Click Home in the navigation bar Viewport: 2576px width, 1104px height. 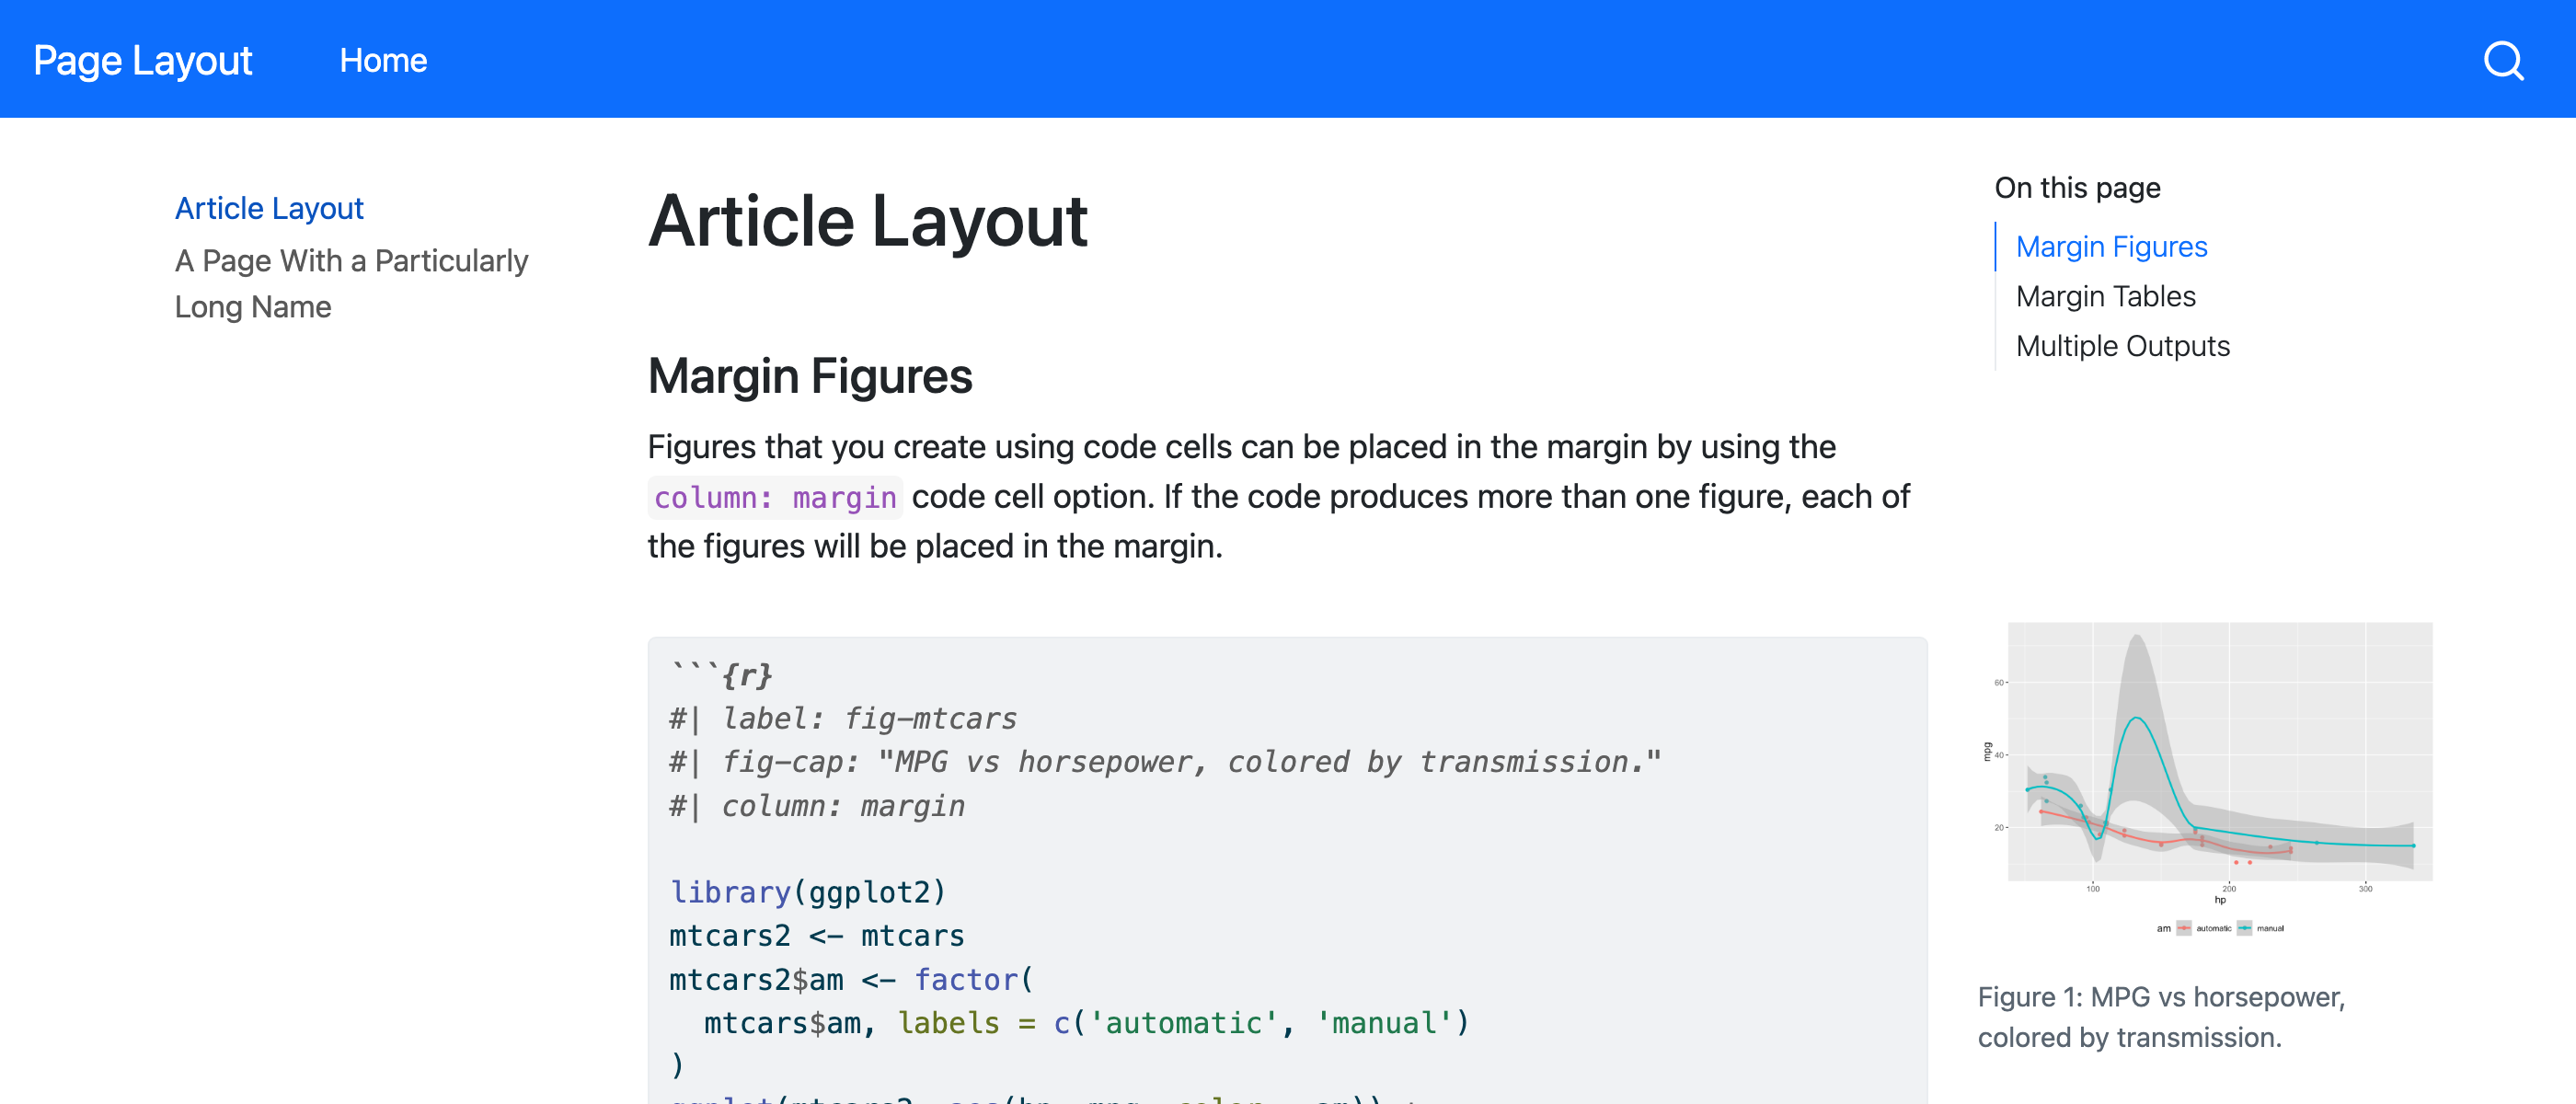[383, 60]
